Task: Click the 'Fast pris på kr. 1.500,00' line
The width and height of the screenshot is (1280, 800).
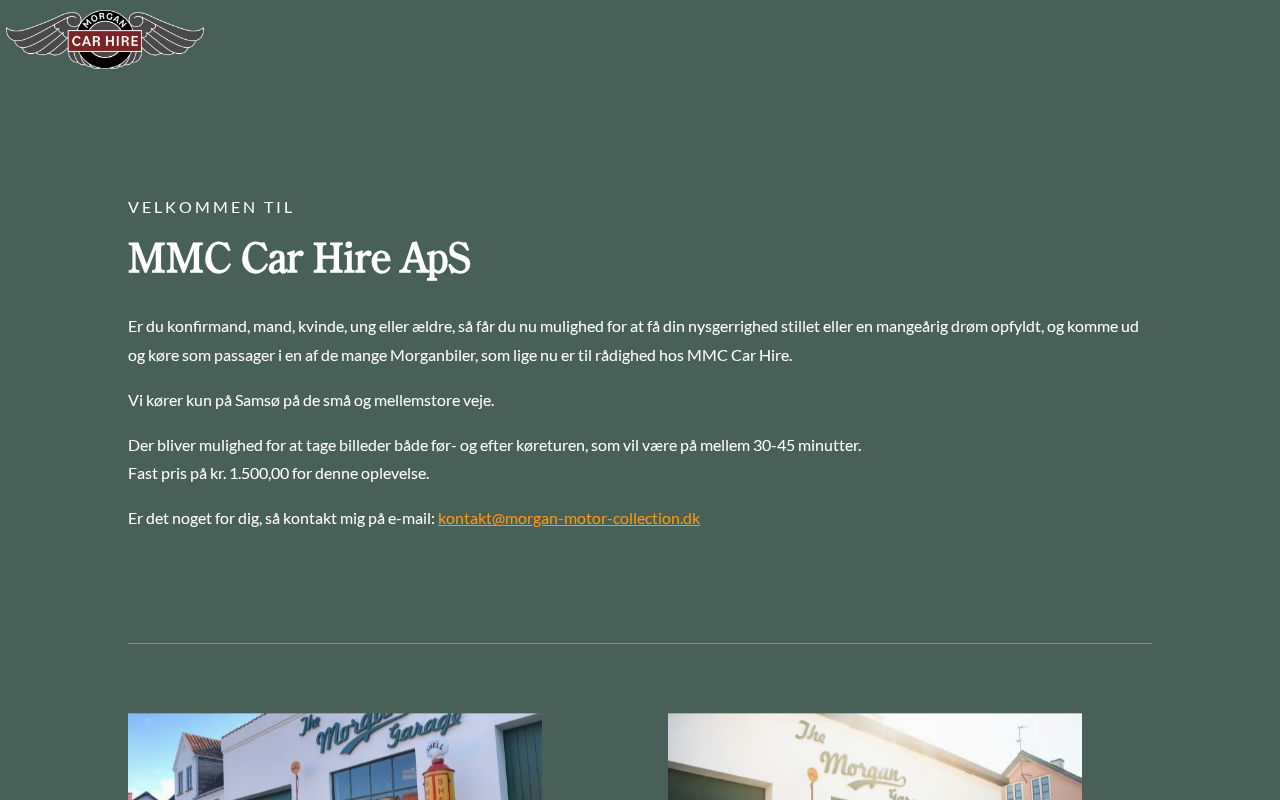Action: [278, 473]
